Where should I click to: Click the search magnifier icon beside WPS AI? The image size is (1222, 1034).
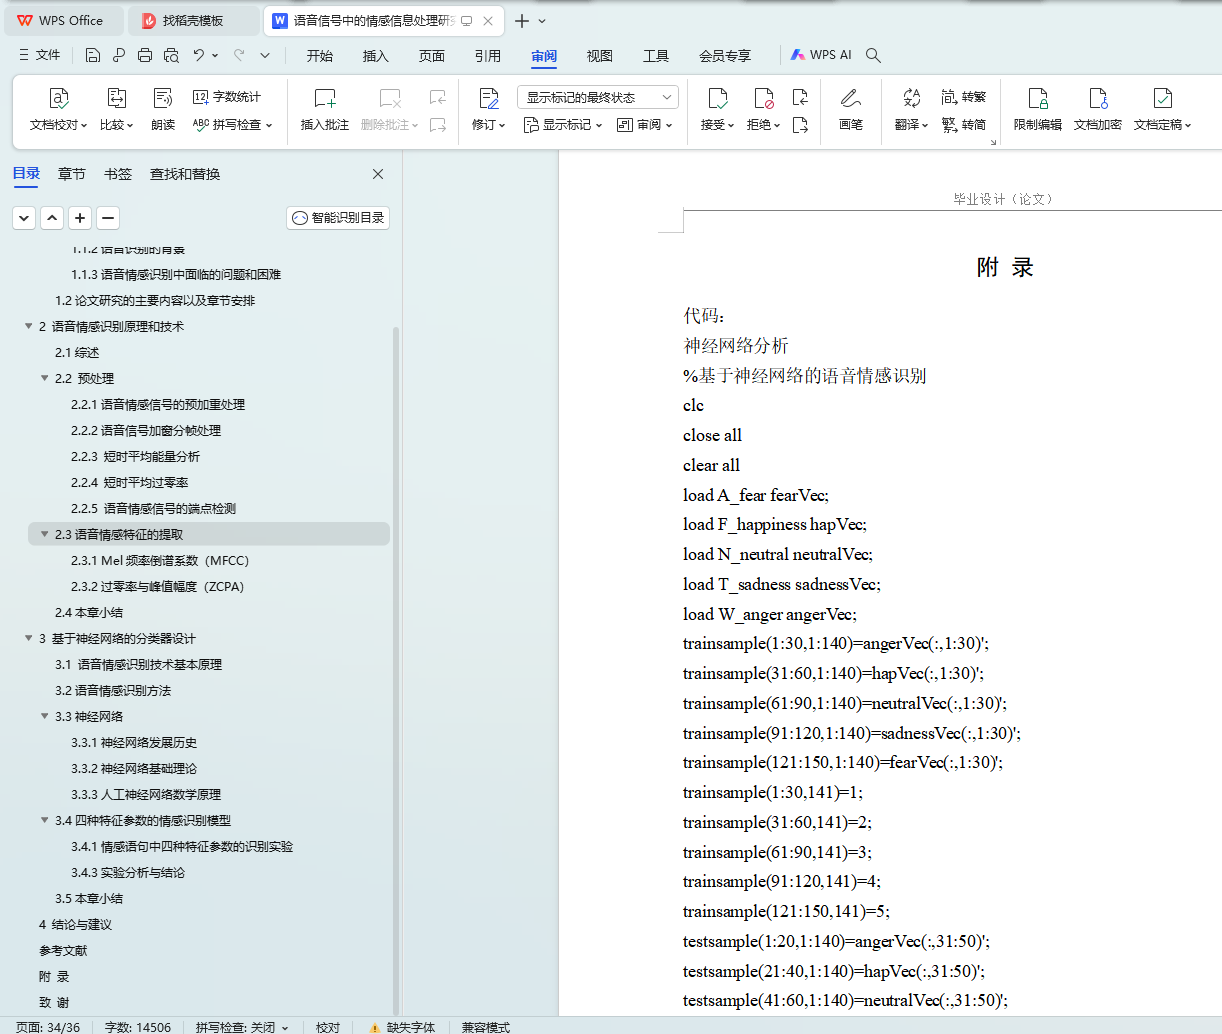click(x=873, y=55)
